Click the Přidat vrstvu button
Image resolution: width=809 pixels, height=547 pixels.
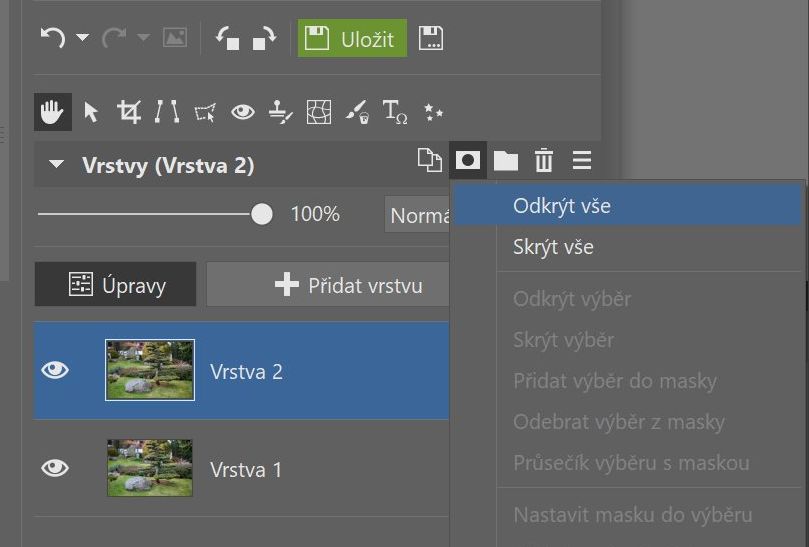point(328,284)
